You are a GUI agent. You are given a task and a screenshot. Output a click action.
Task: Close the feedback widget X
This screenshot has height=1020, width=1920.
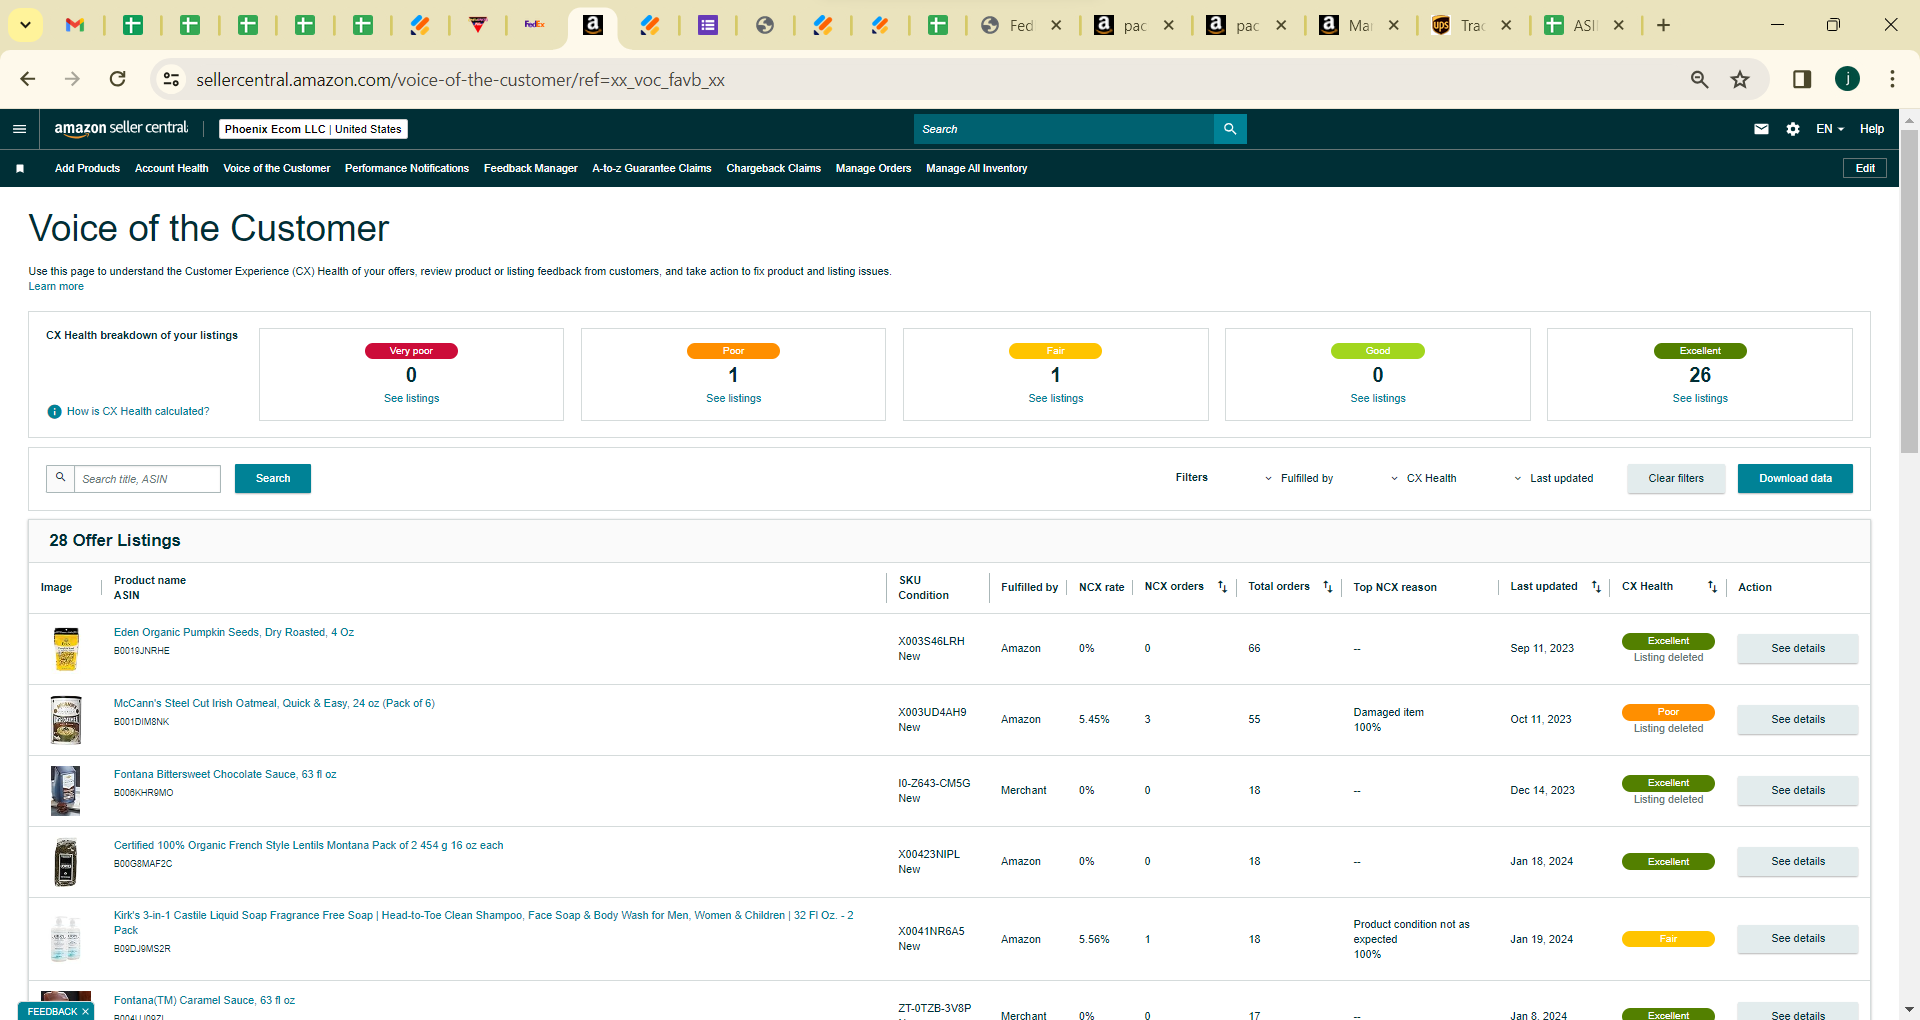[85, 1012]
